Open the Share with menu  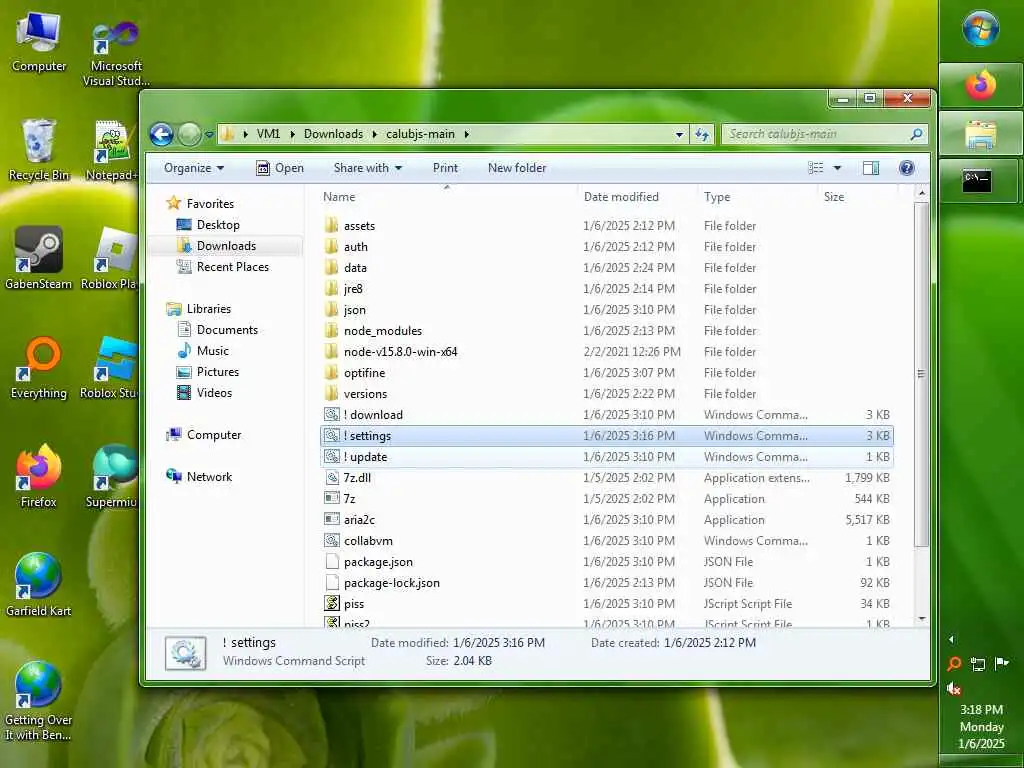tap(368, 168)
